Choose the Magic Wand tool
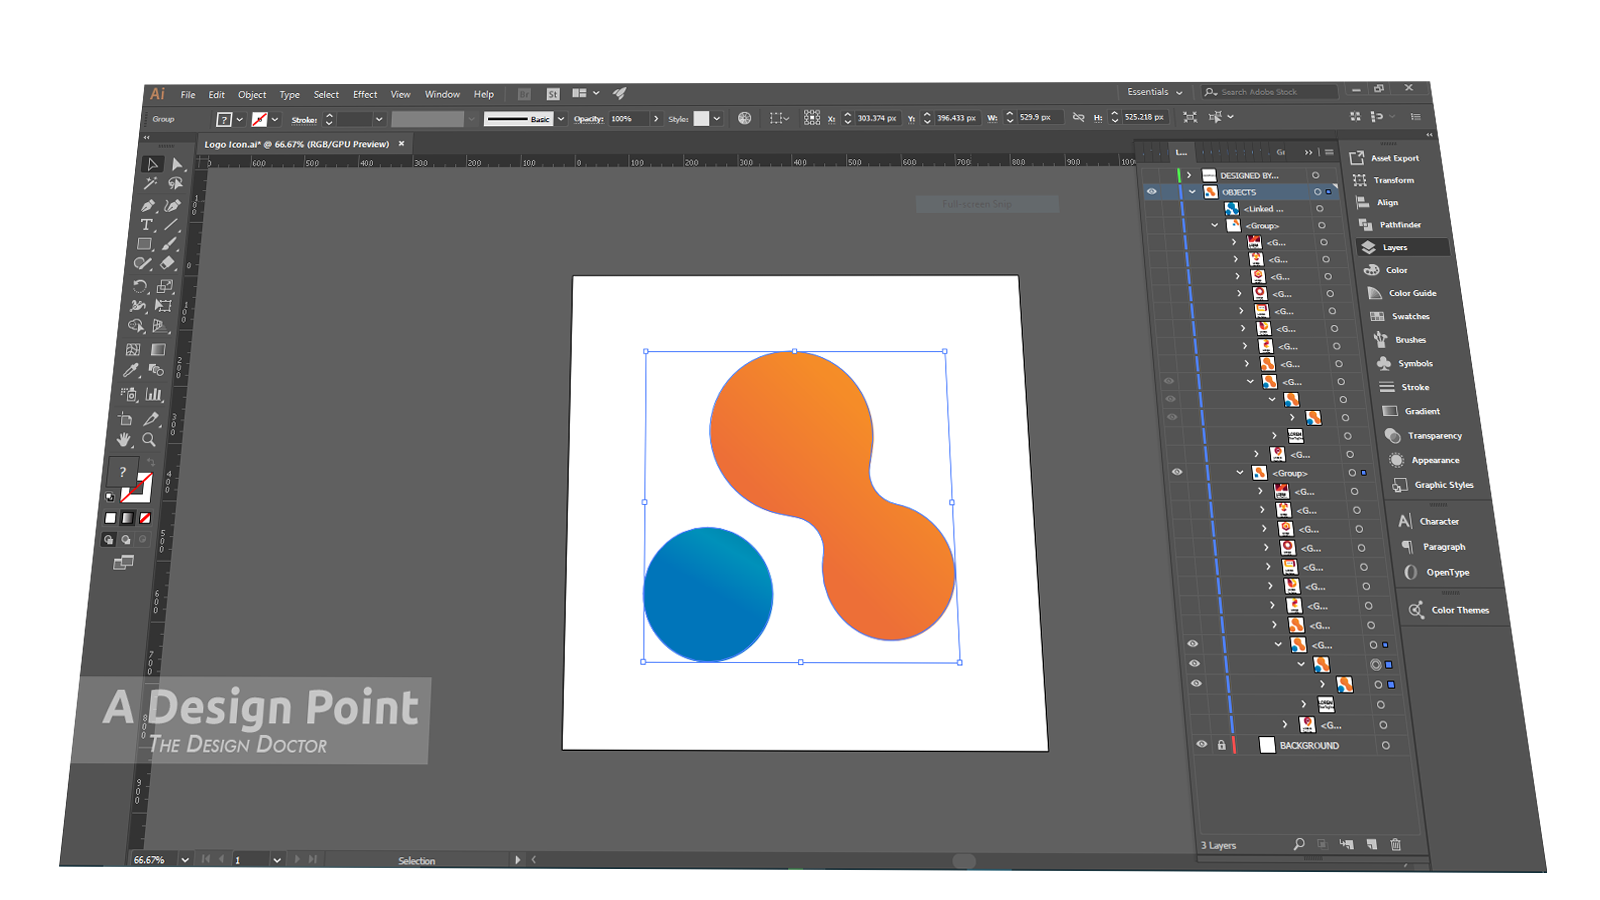 point(150,184)
